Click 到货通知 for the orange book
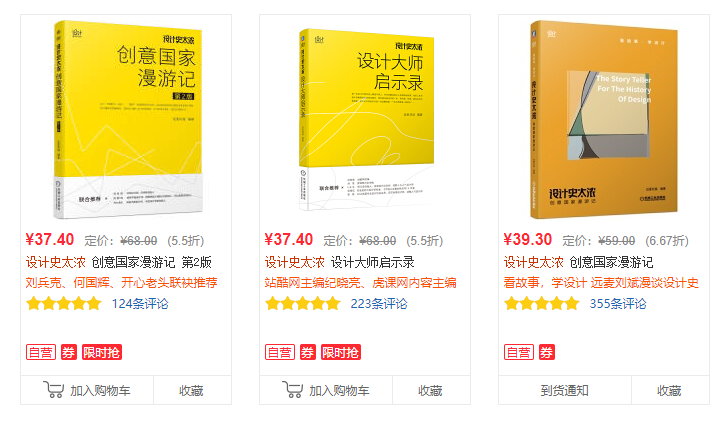Viewport: 720px width, 427px height. click(565, 390)
